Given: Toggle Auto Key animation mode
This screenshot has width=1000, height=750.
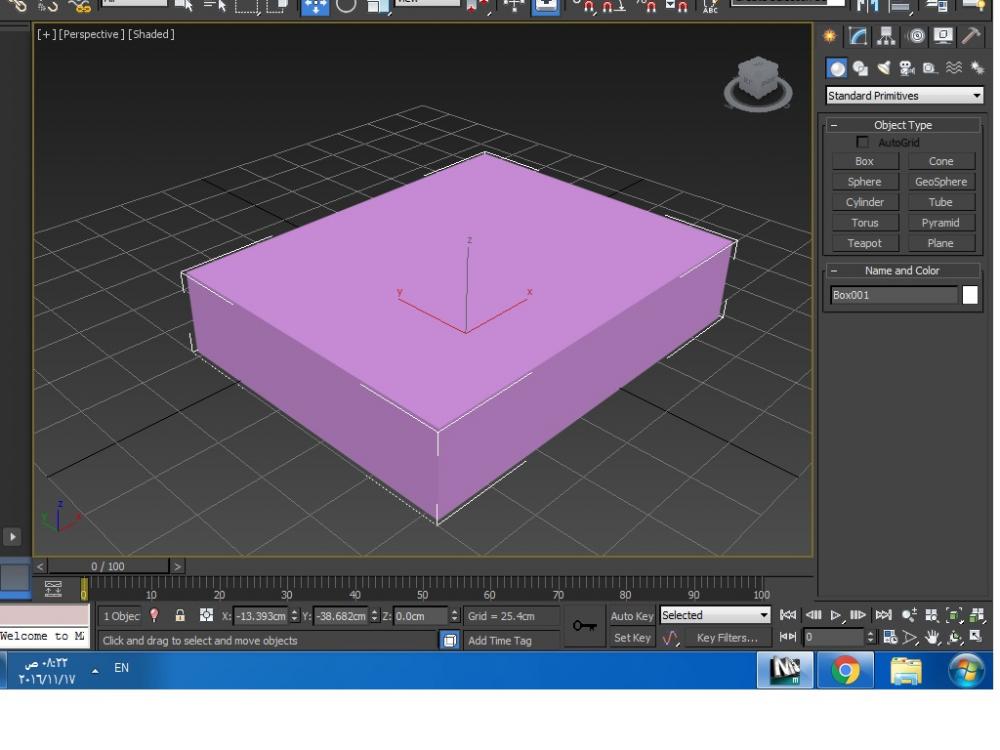Looking at the screenshot, I should 632,616.
